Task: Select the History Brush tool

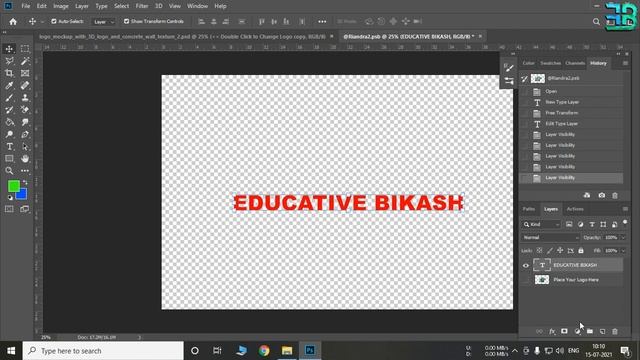Action: (x=9, y=110)
